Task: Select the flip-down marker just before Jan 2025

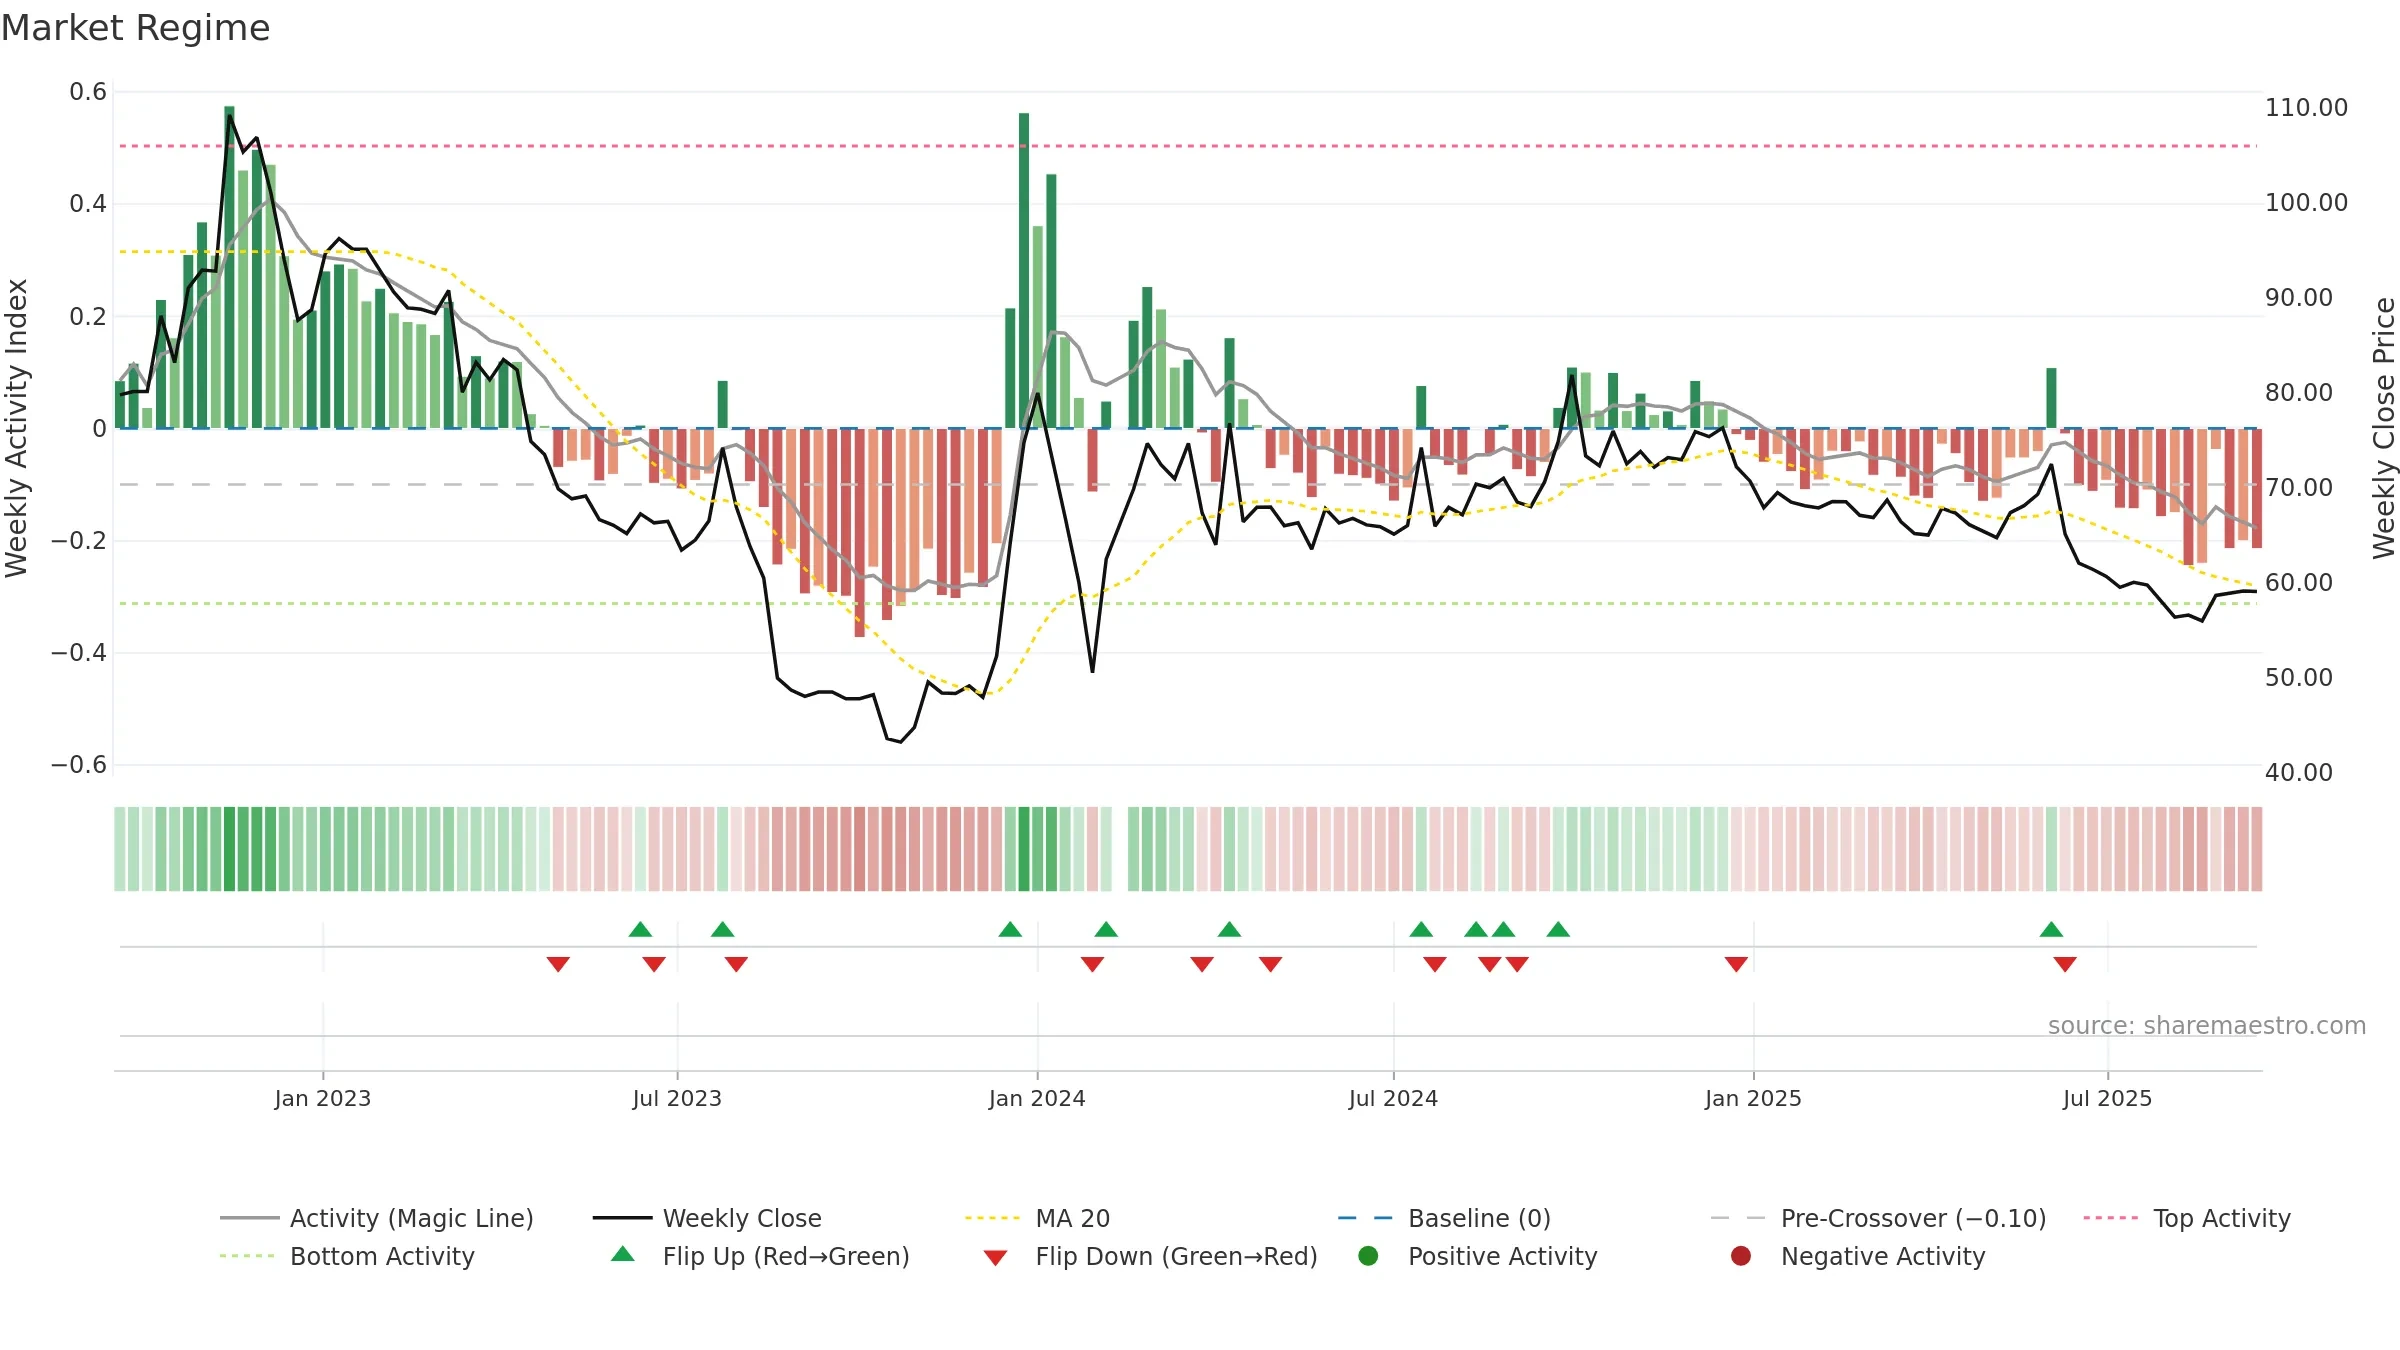Action: 1736,964
